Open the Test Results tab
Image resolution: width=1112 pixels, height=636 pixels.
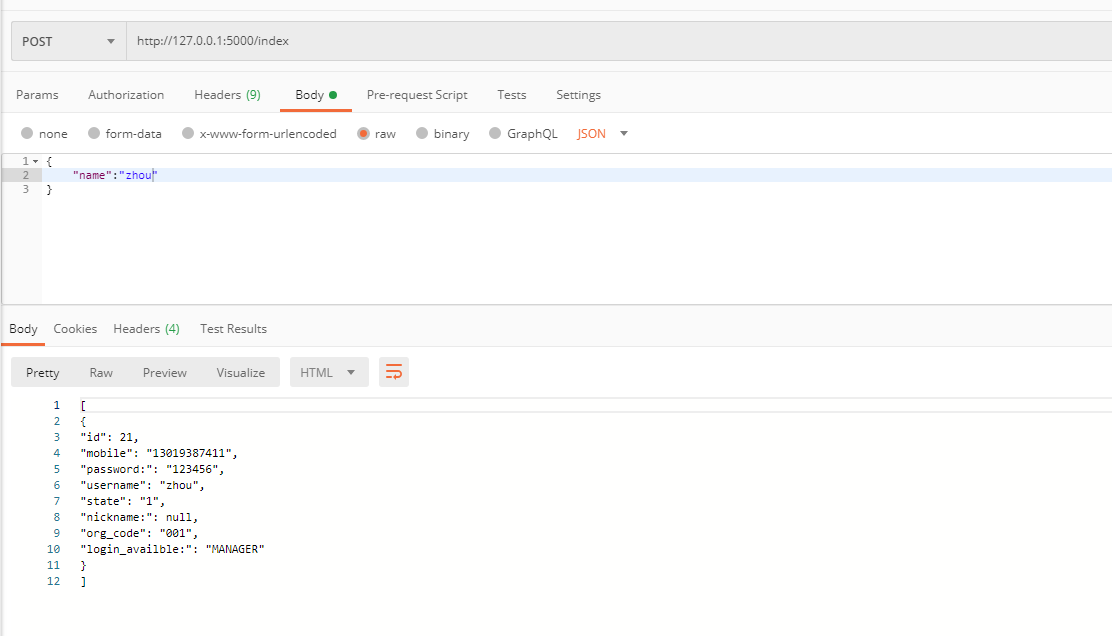pyautogui.click(x=233, y=329)
